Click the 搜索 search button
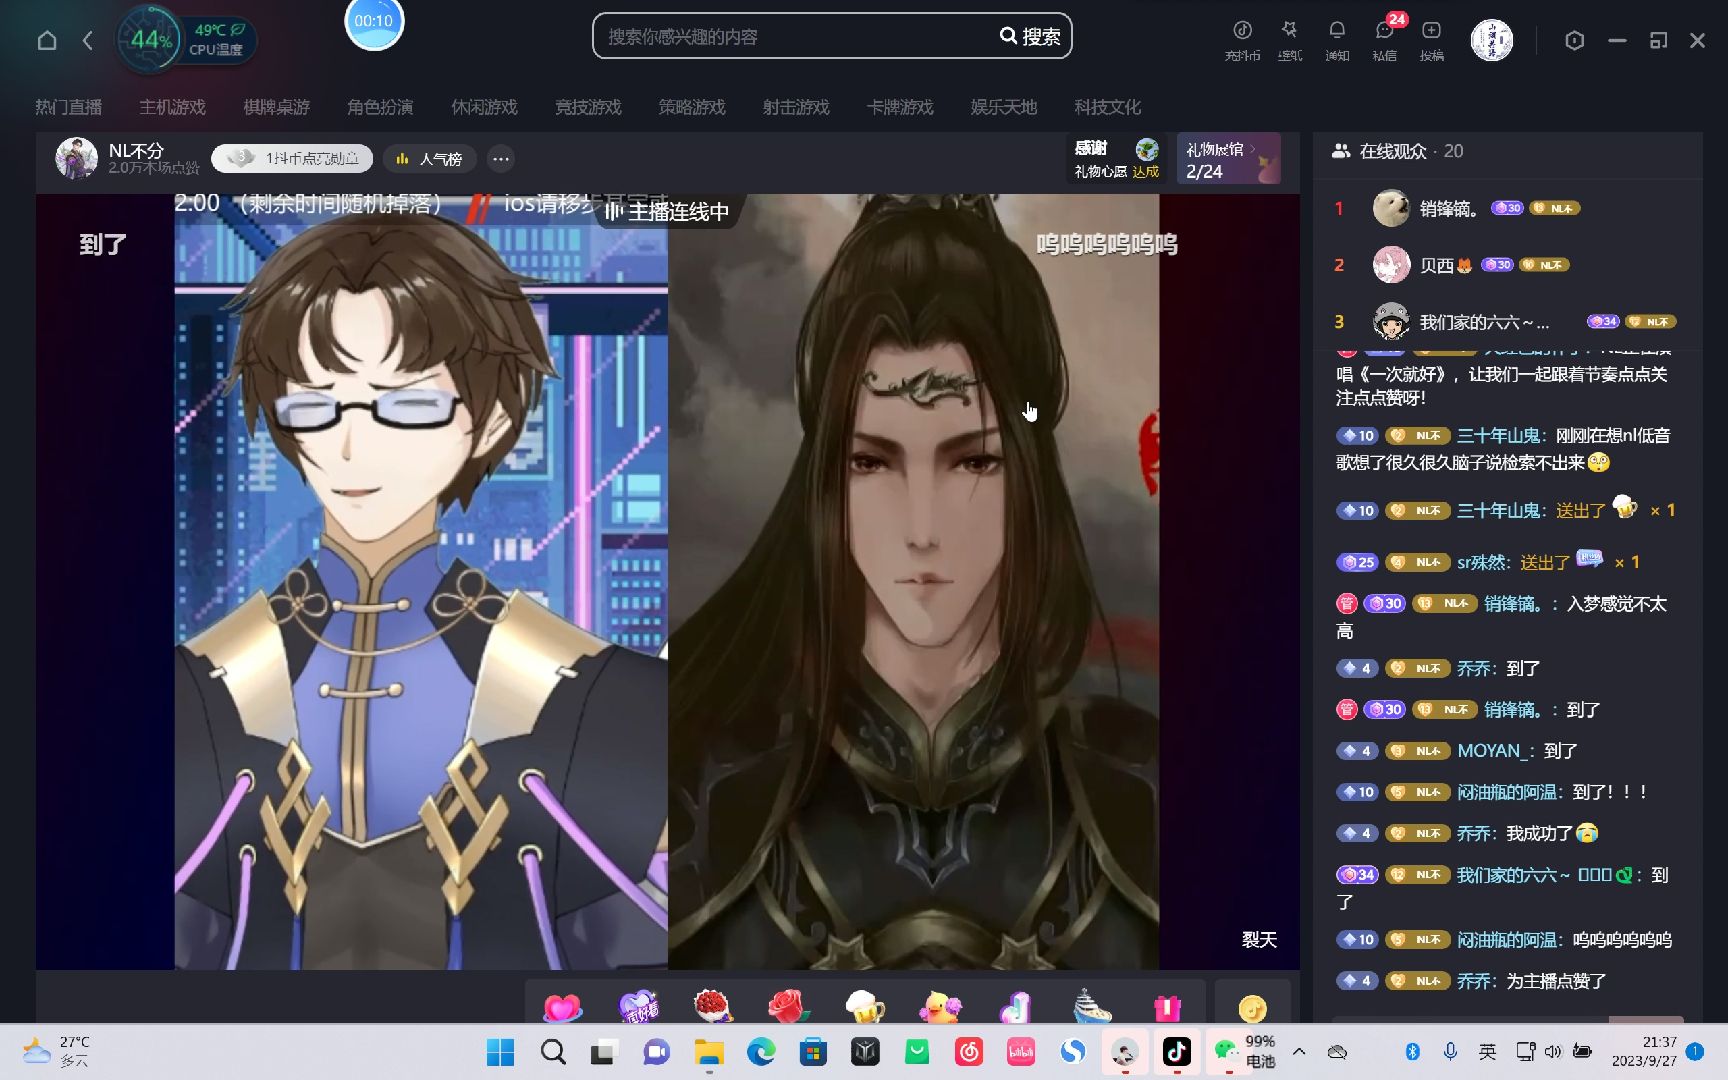Image resolution: width=1728 pixels, height=1080 pixels. [x=1031, y=36]
